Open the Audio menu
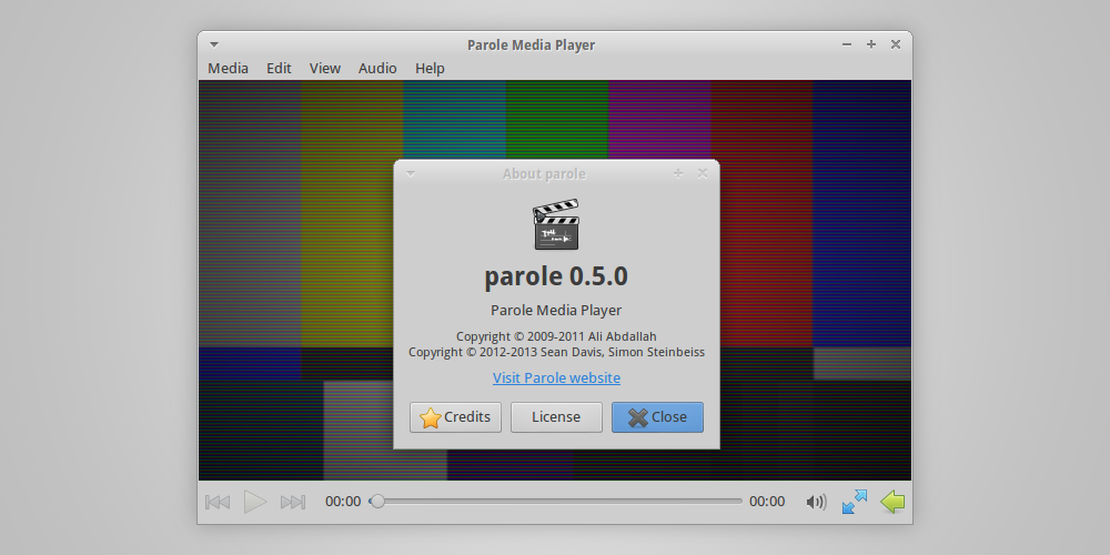The height and width of the screenshot is (555, 1110). [x=377, y=68]
